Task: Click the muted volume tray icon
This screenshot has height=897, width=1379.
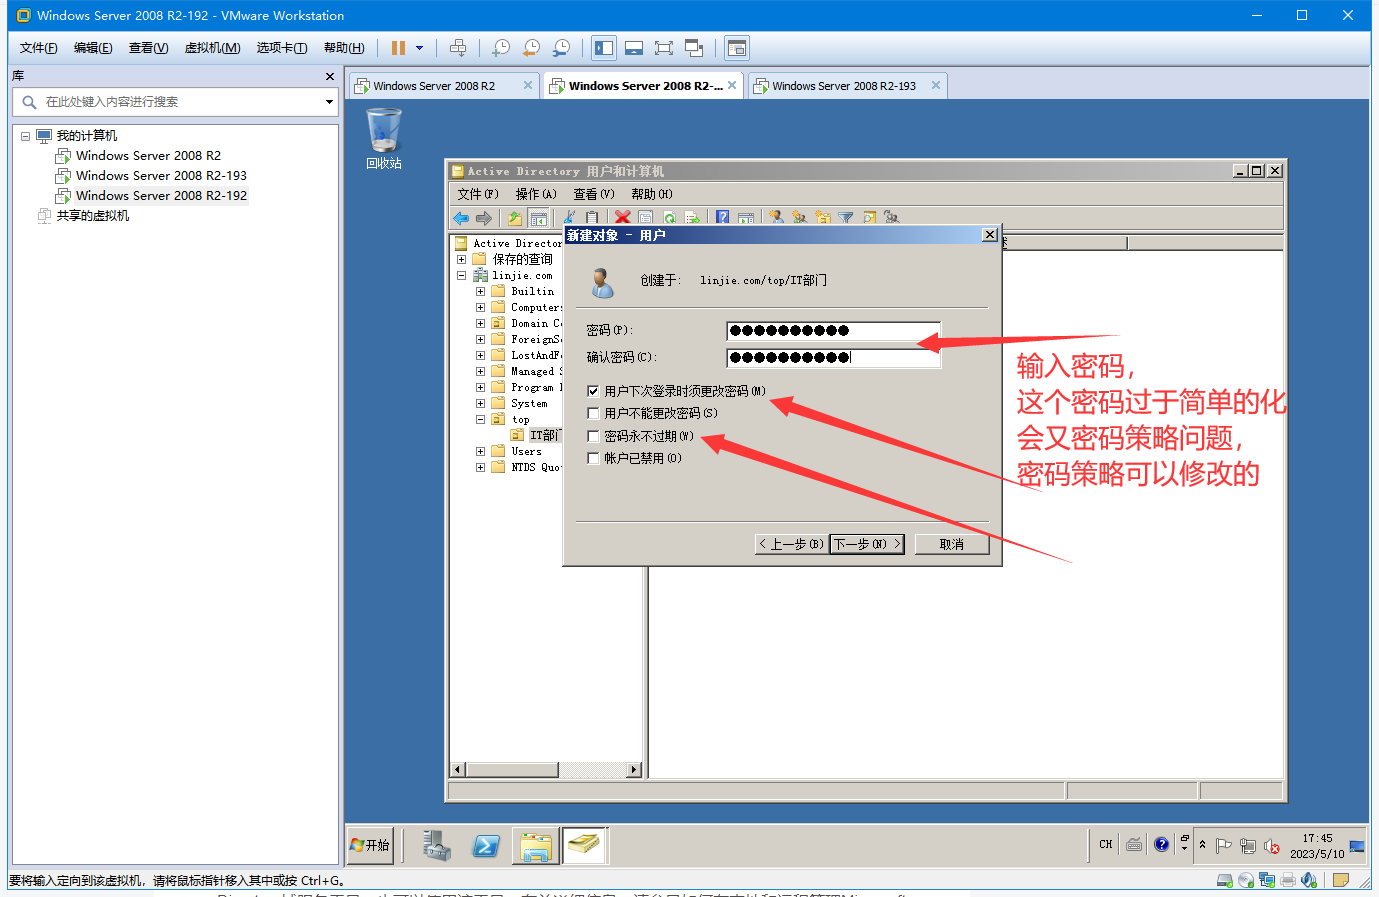Action: [x=1272, y=846]
